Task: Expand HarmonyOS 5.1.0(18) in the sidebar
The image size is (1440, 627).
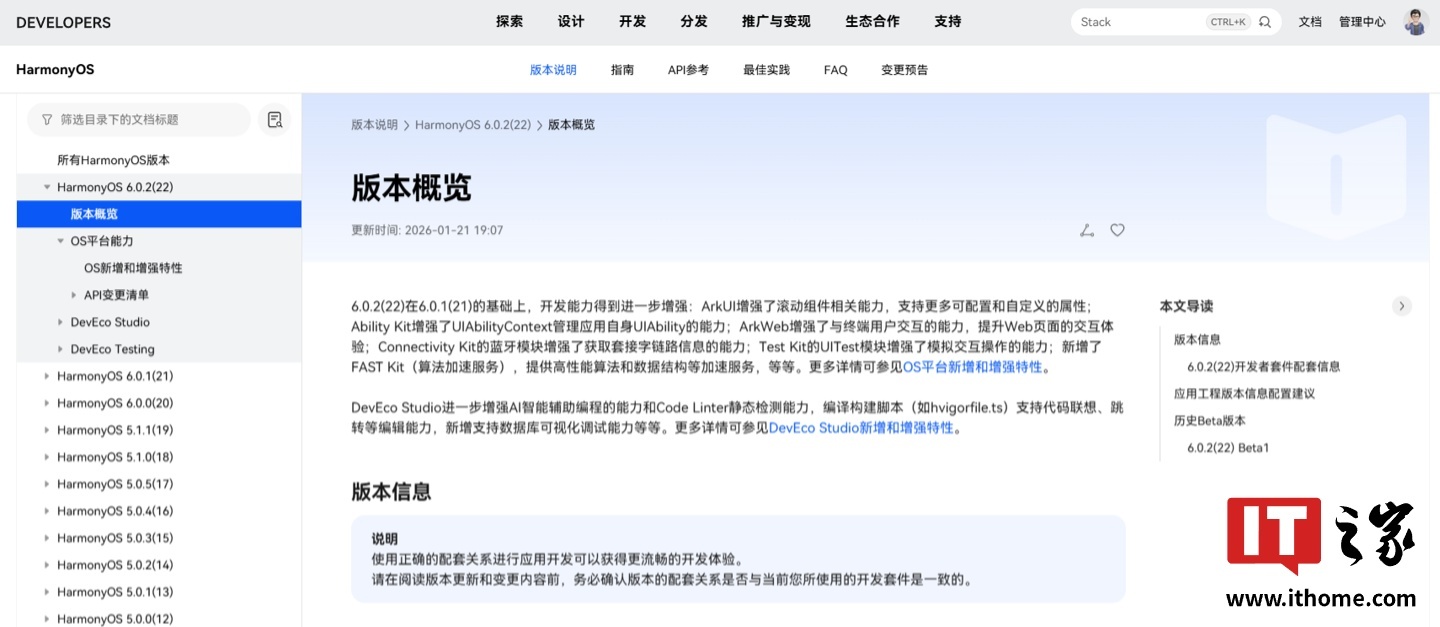Action: click(47, 457)
